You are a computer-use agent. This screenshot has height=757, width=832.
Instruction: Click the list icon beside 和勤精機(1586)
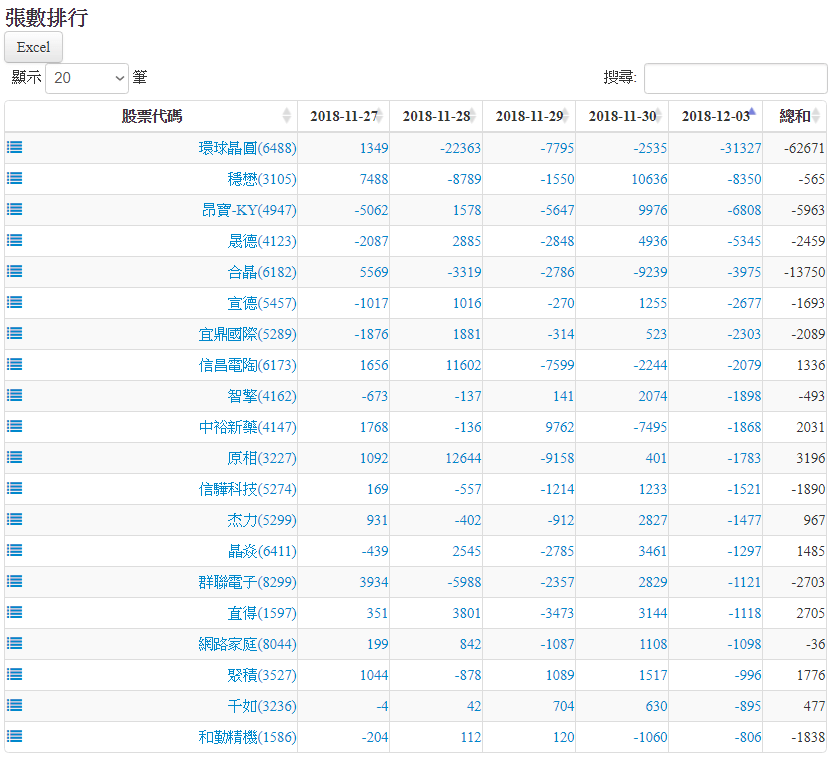[x=15, y=736]
